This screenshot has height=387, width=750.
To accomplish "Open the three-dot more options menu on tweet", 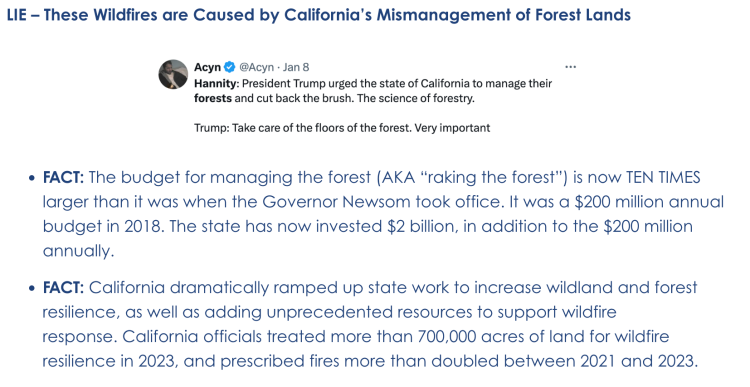I will coord(570,67).
